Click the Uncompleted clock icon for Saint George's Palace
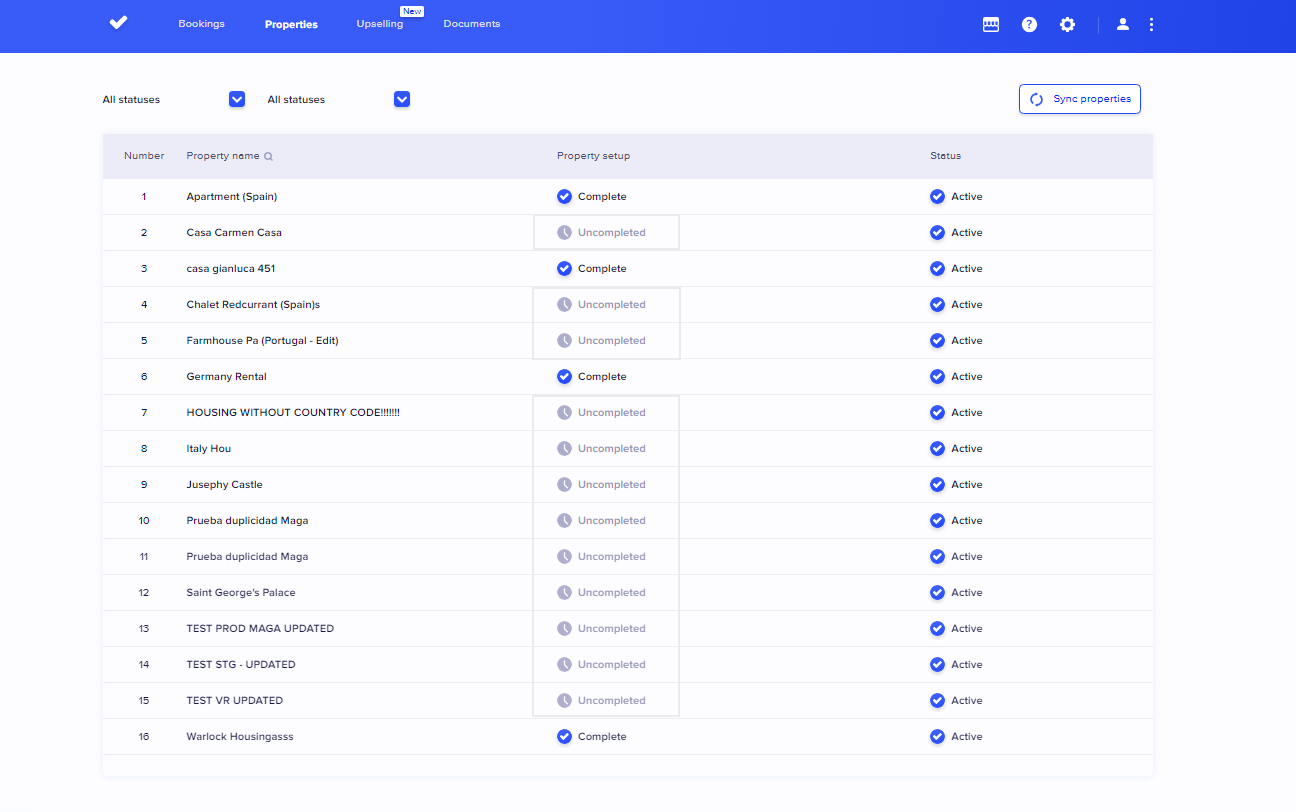The height and width of the screenshot is (812, 1296). [x=564, y=593]
